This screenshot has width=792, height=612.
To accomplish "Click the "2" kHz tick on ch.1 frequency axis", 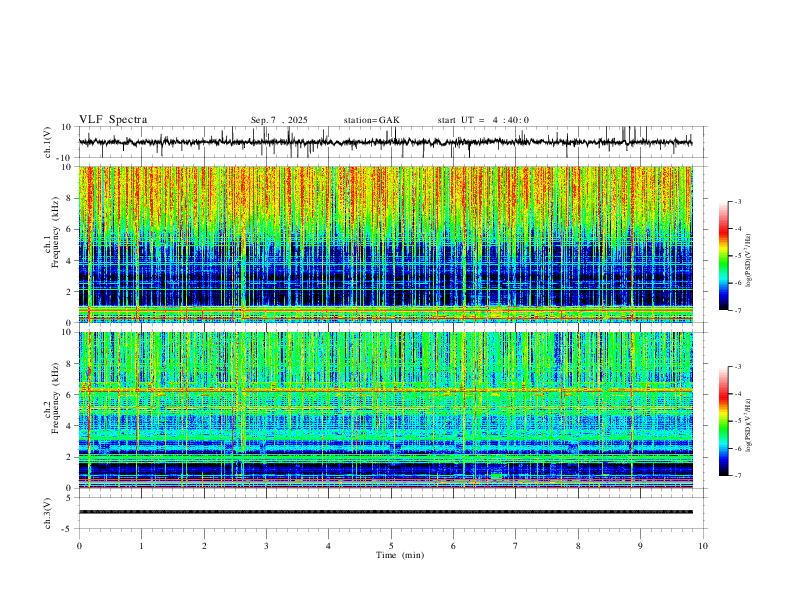I will [71, 291].
